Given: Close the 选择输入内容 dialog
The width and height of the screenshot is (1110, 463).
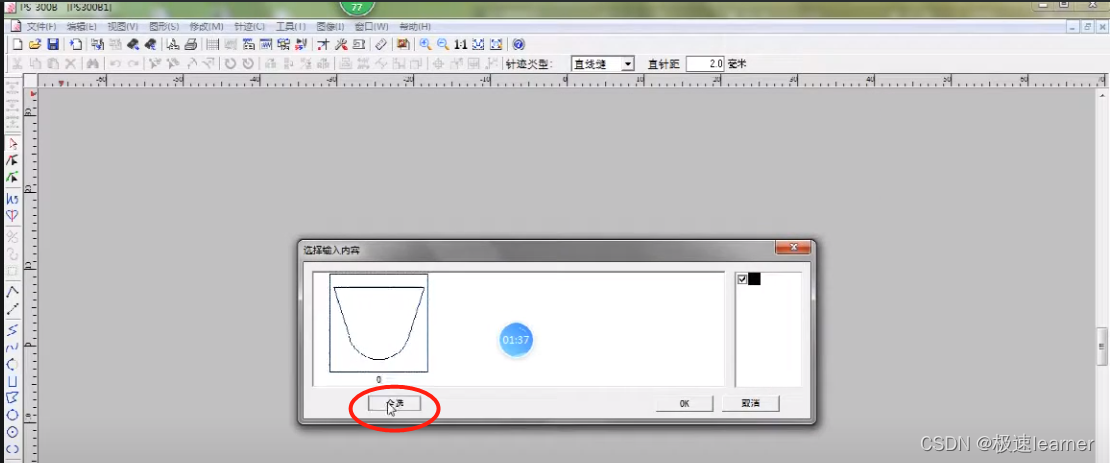Looking at the screenshot, I should 792,247.
